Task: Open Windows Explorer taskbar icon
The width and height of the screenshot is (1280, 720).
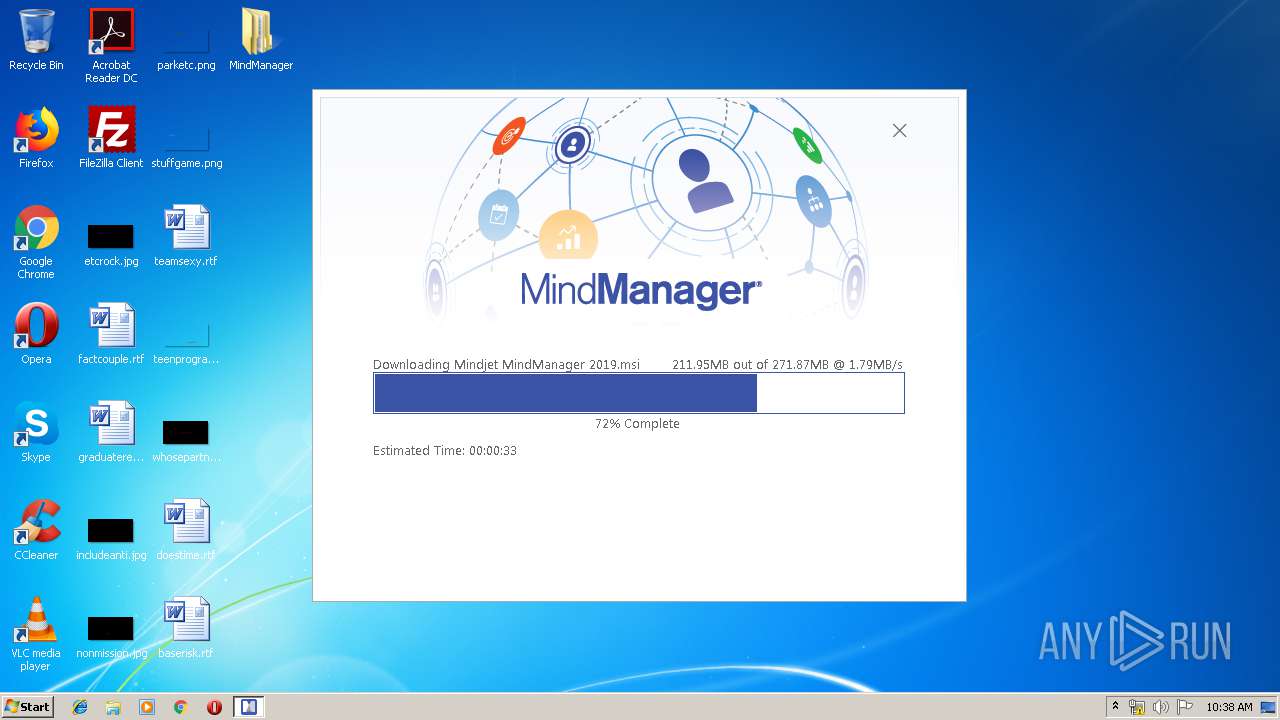Action: (113, 707)
